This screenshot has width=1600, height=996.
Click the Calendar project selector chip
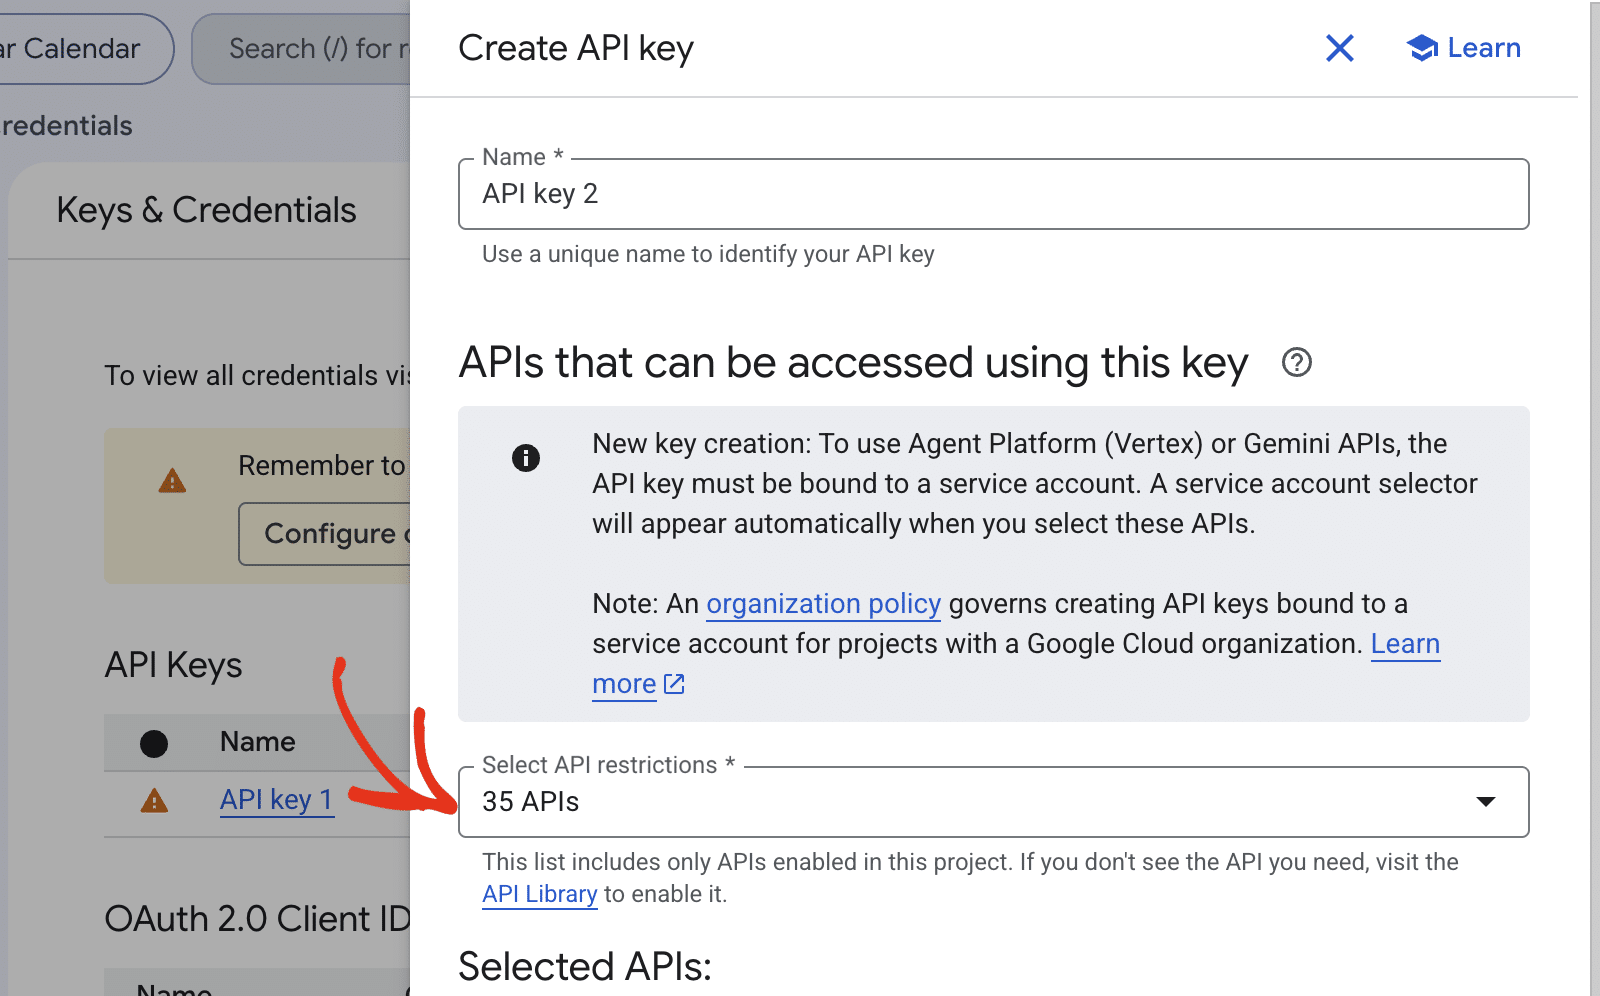point(85,49)
